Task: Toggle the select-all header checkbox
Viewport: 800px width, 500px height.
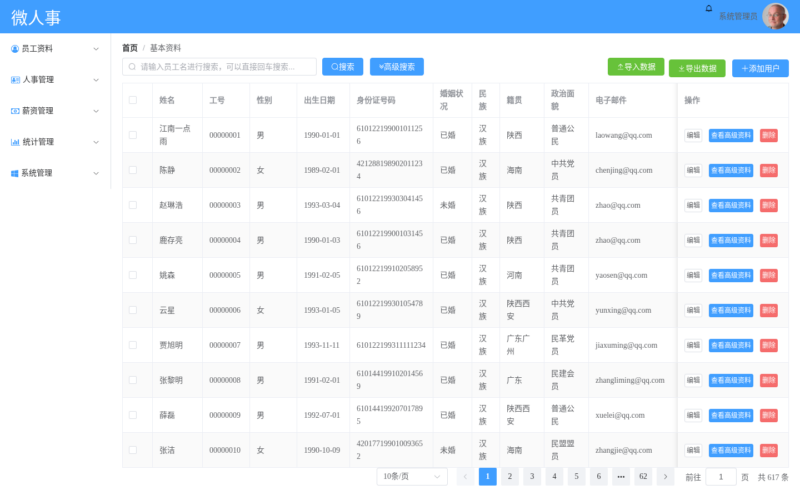Action: (133, 100)
